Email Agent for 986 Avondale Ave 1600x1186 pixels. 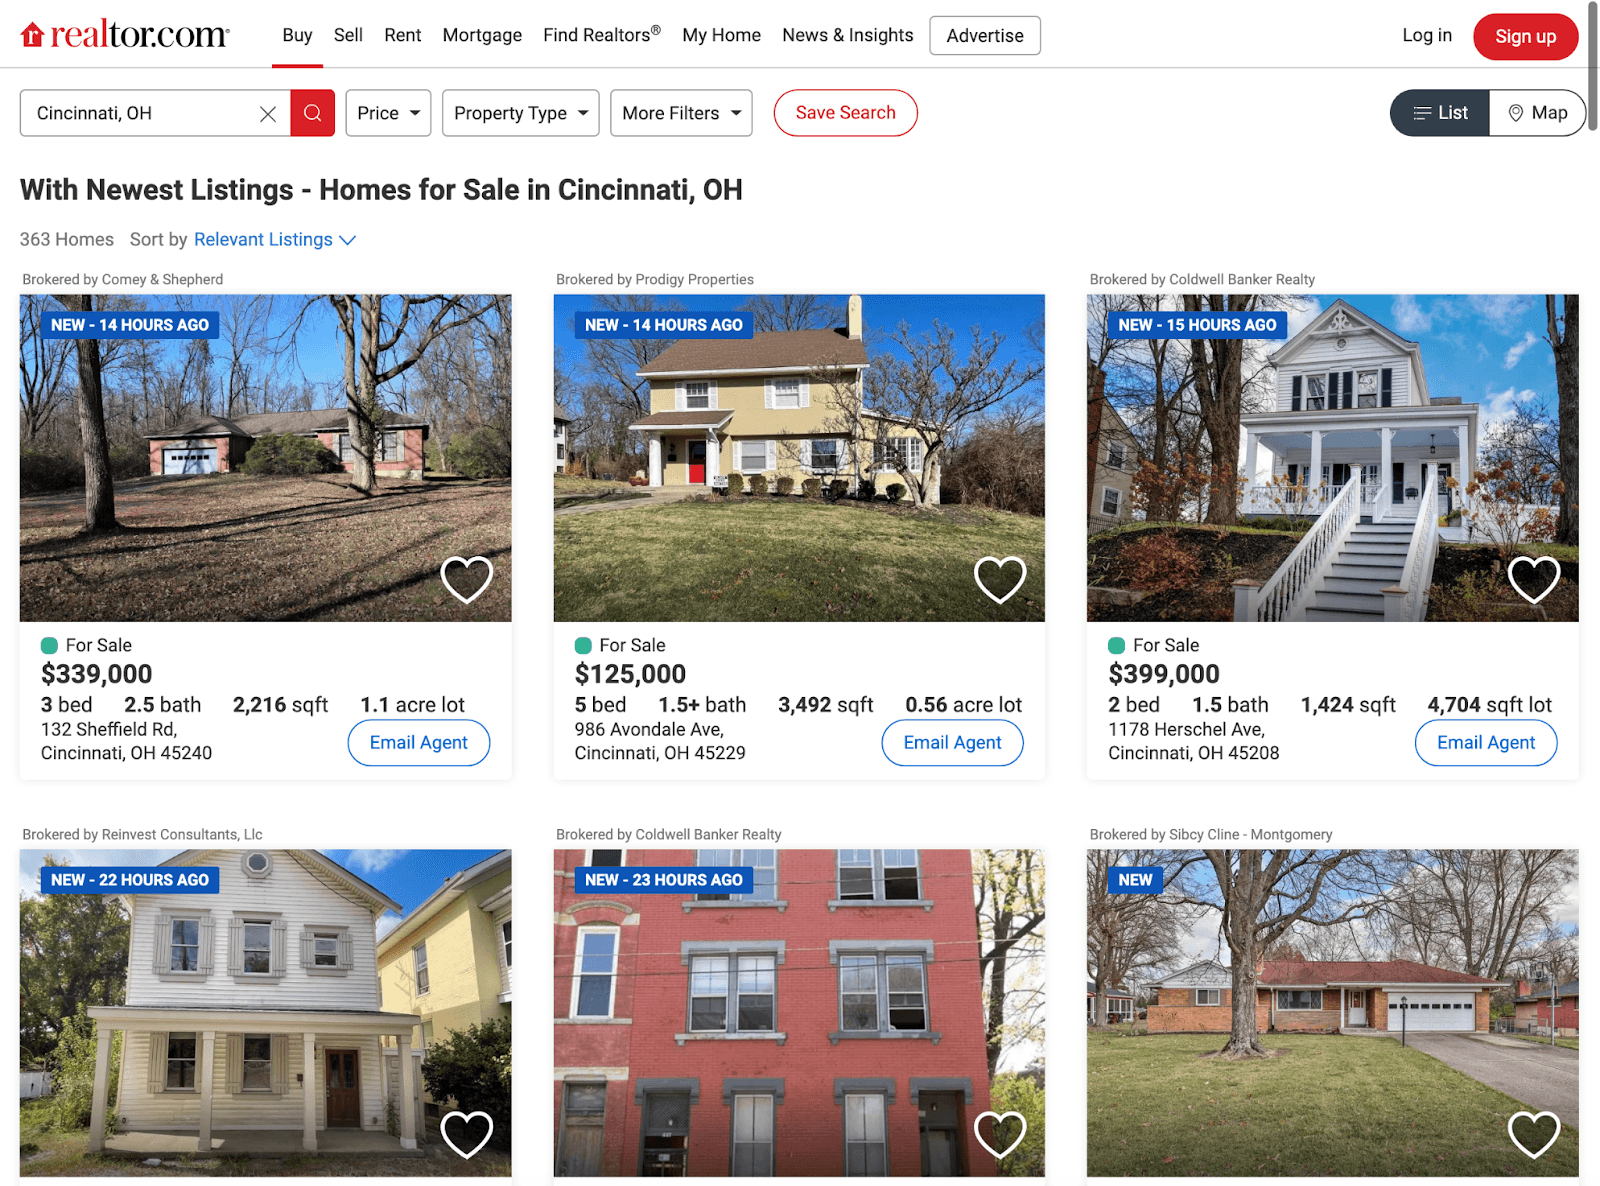coord(952,743)
